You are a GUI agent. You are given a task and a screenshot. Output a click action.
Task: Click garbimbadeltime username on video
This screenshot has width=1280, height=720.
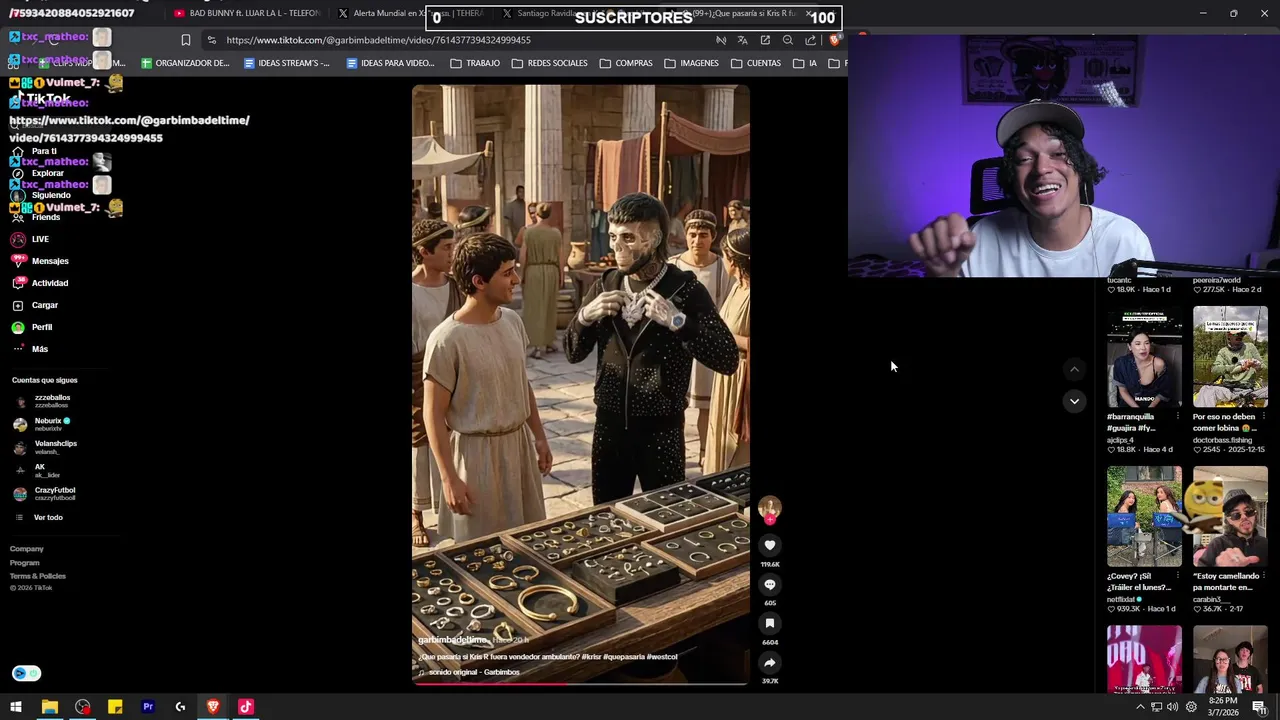pyautogui.click(x=452, y=640)
